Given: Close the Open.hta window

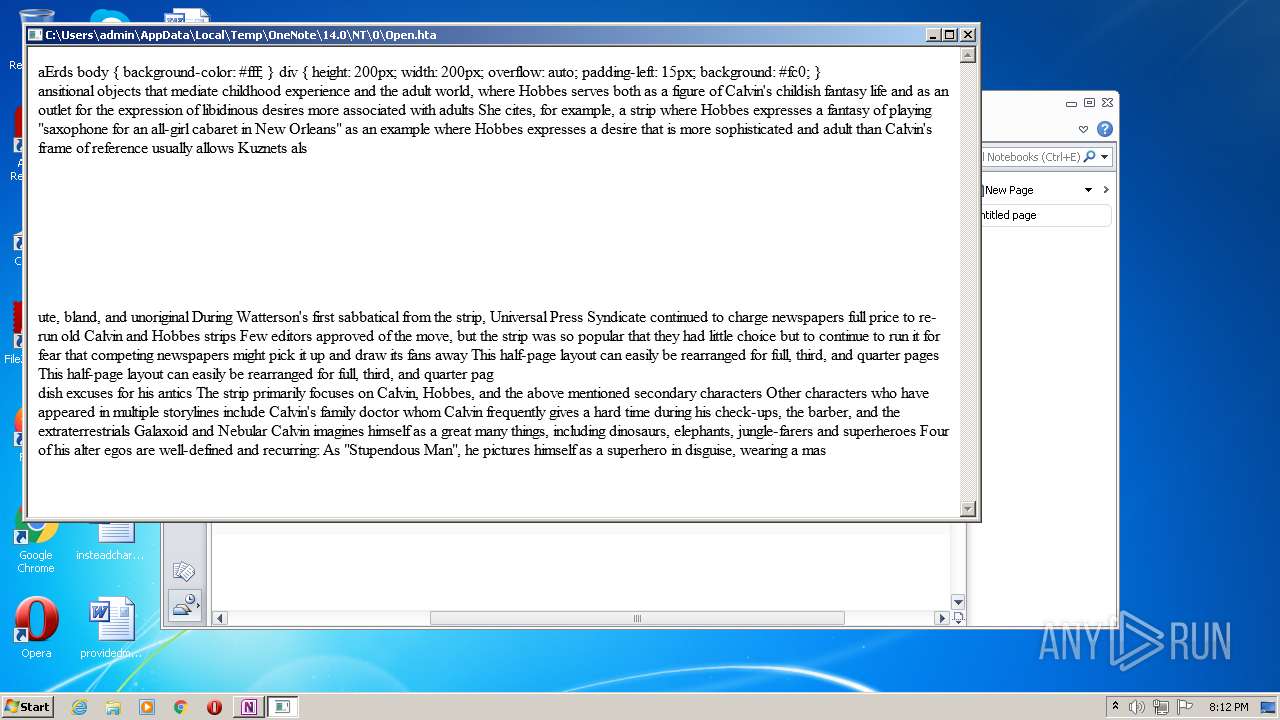Looking at the screenshot, I should click(967, 34).
